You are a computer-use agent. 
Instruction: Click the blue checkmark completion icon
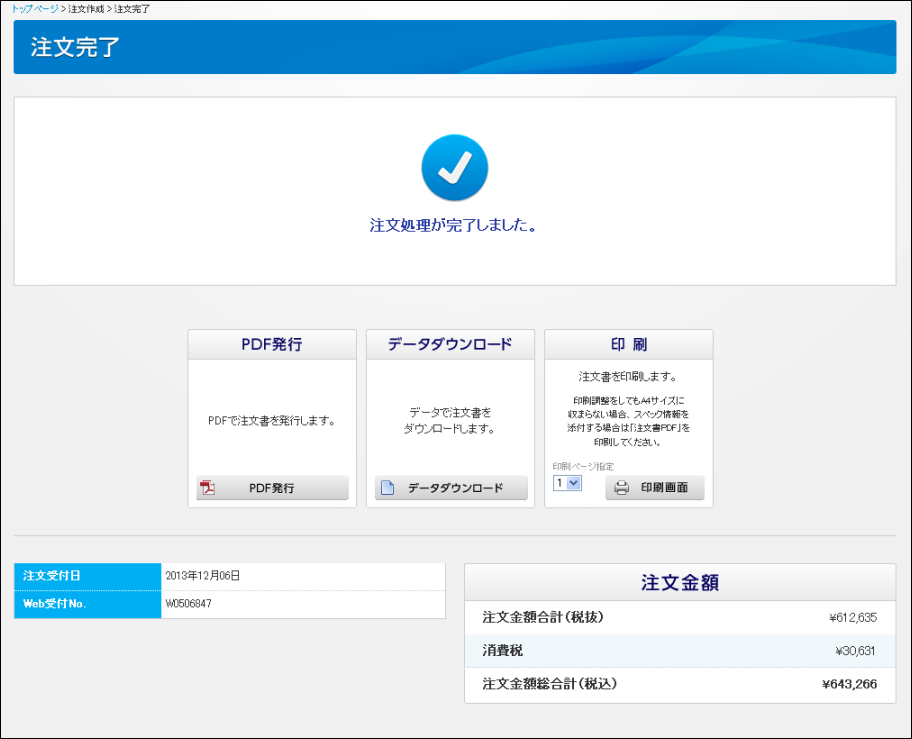coord(455,168)
